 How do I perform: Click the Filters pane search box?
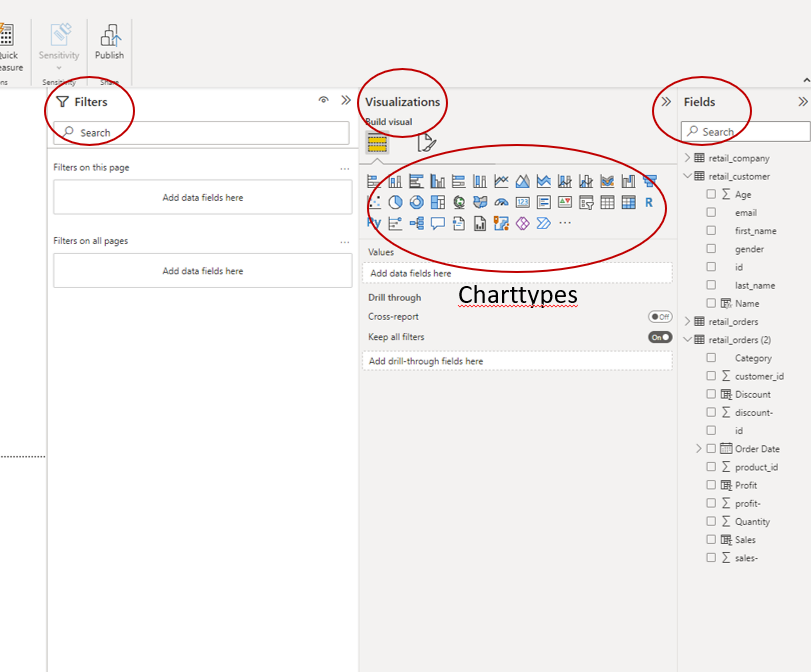pyautogui.click(x=201, y=132)
